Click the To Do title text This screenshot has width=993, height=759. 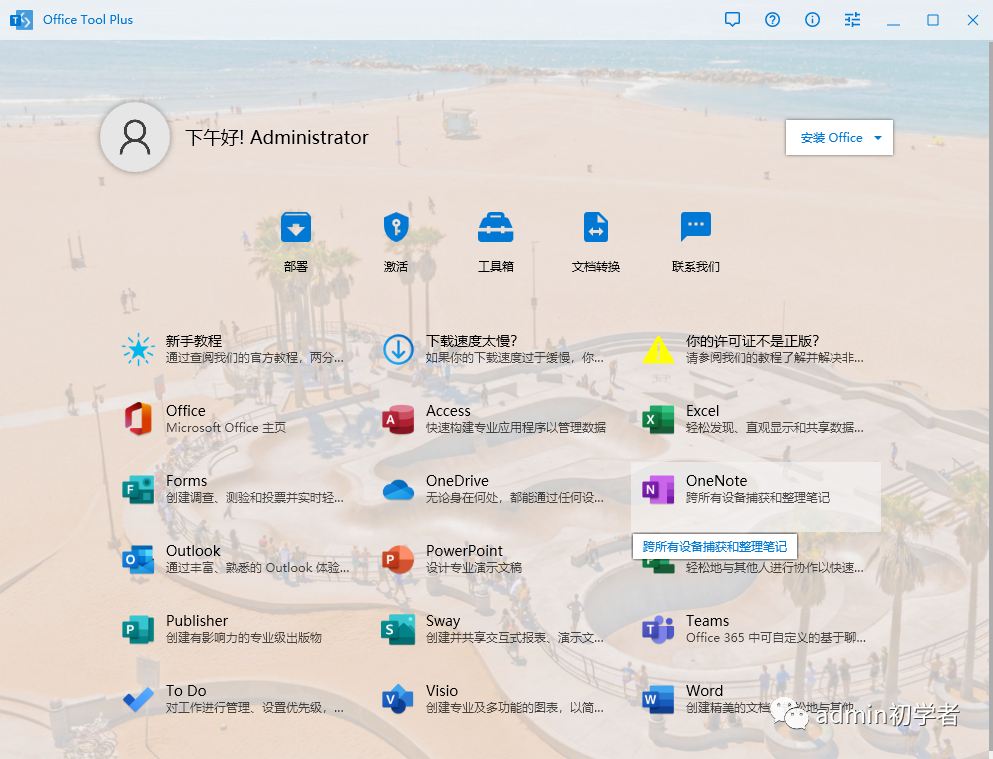(186, 691)
